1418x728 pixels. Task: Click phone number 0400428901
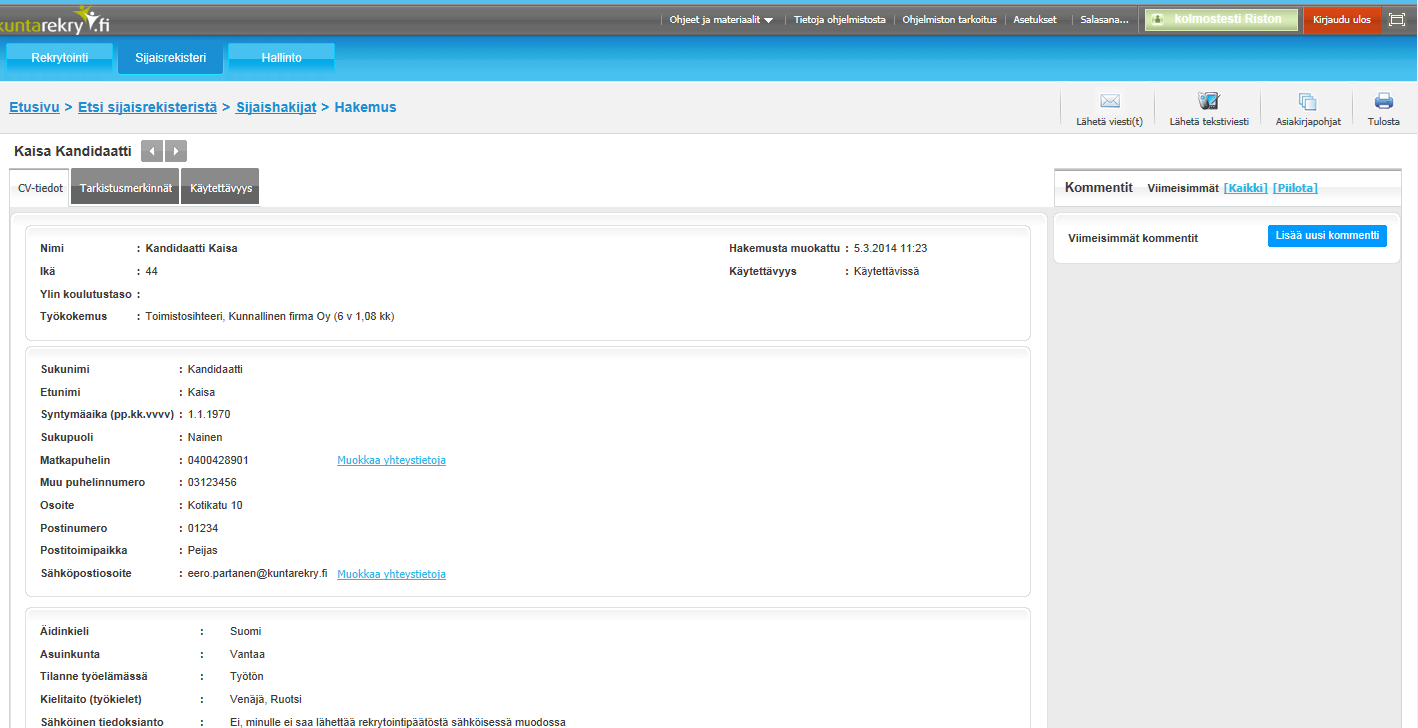coord(218,460)
